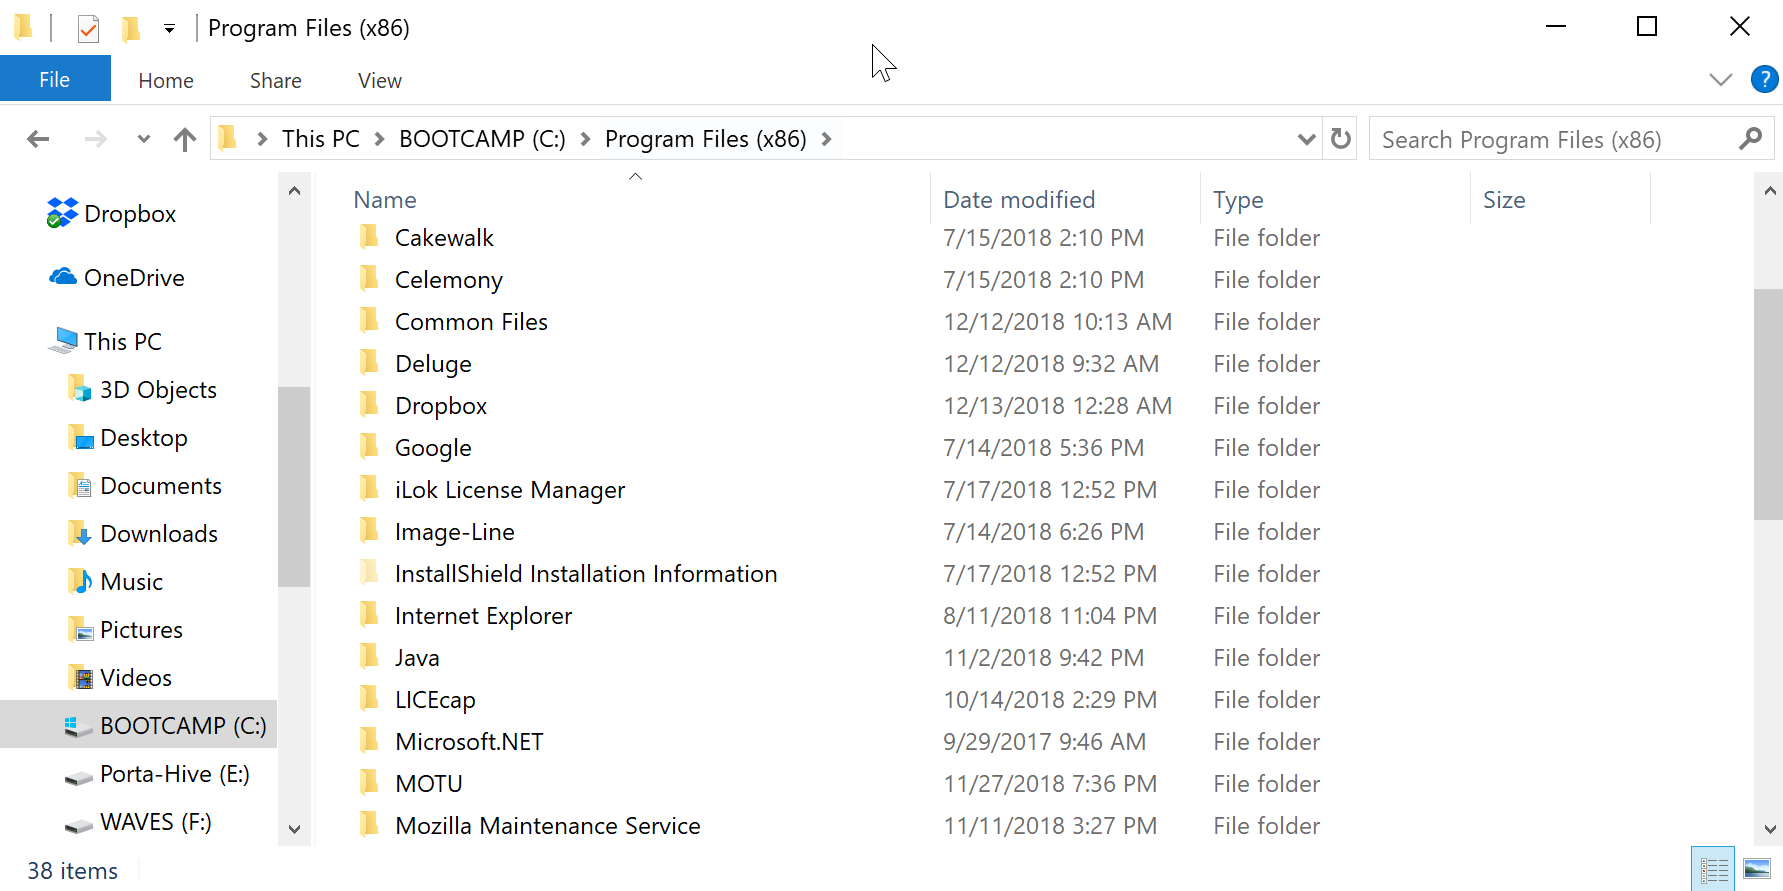
Task: Open the File menu
Action: pyautogui.click(x=55, y=79)
